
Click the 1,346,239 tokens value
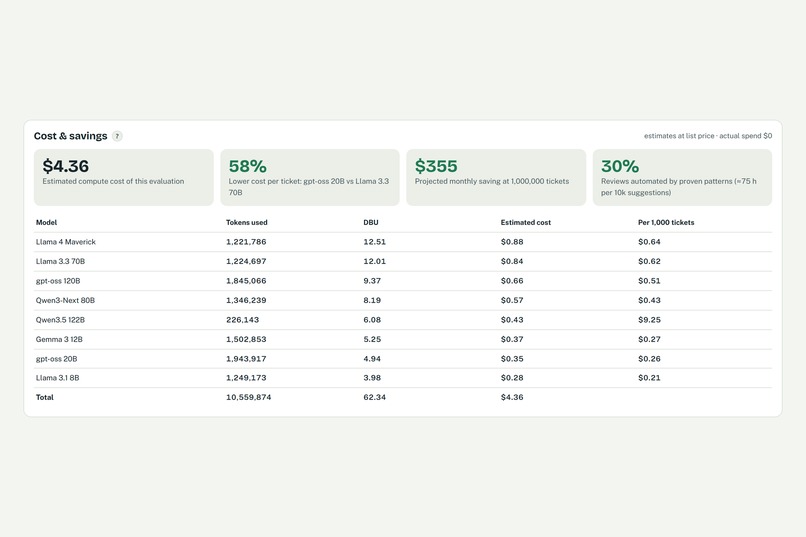(x=246, y=301)
